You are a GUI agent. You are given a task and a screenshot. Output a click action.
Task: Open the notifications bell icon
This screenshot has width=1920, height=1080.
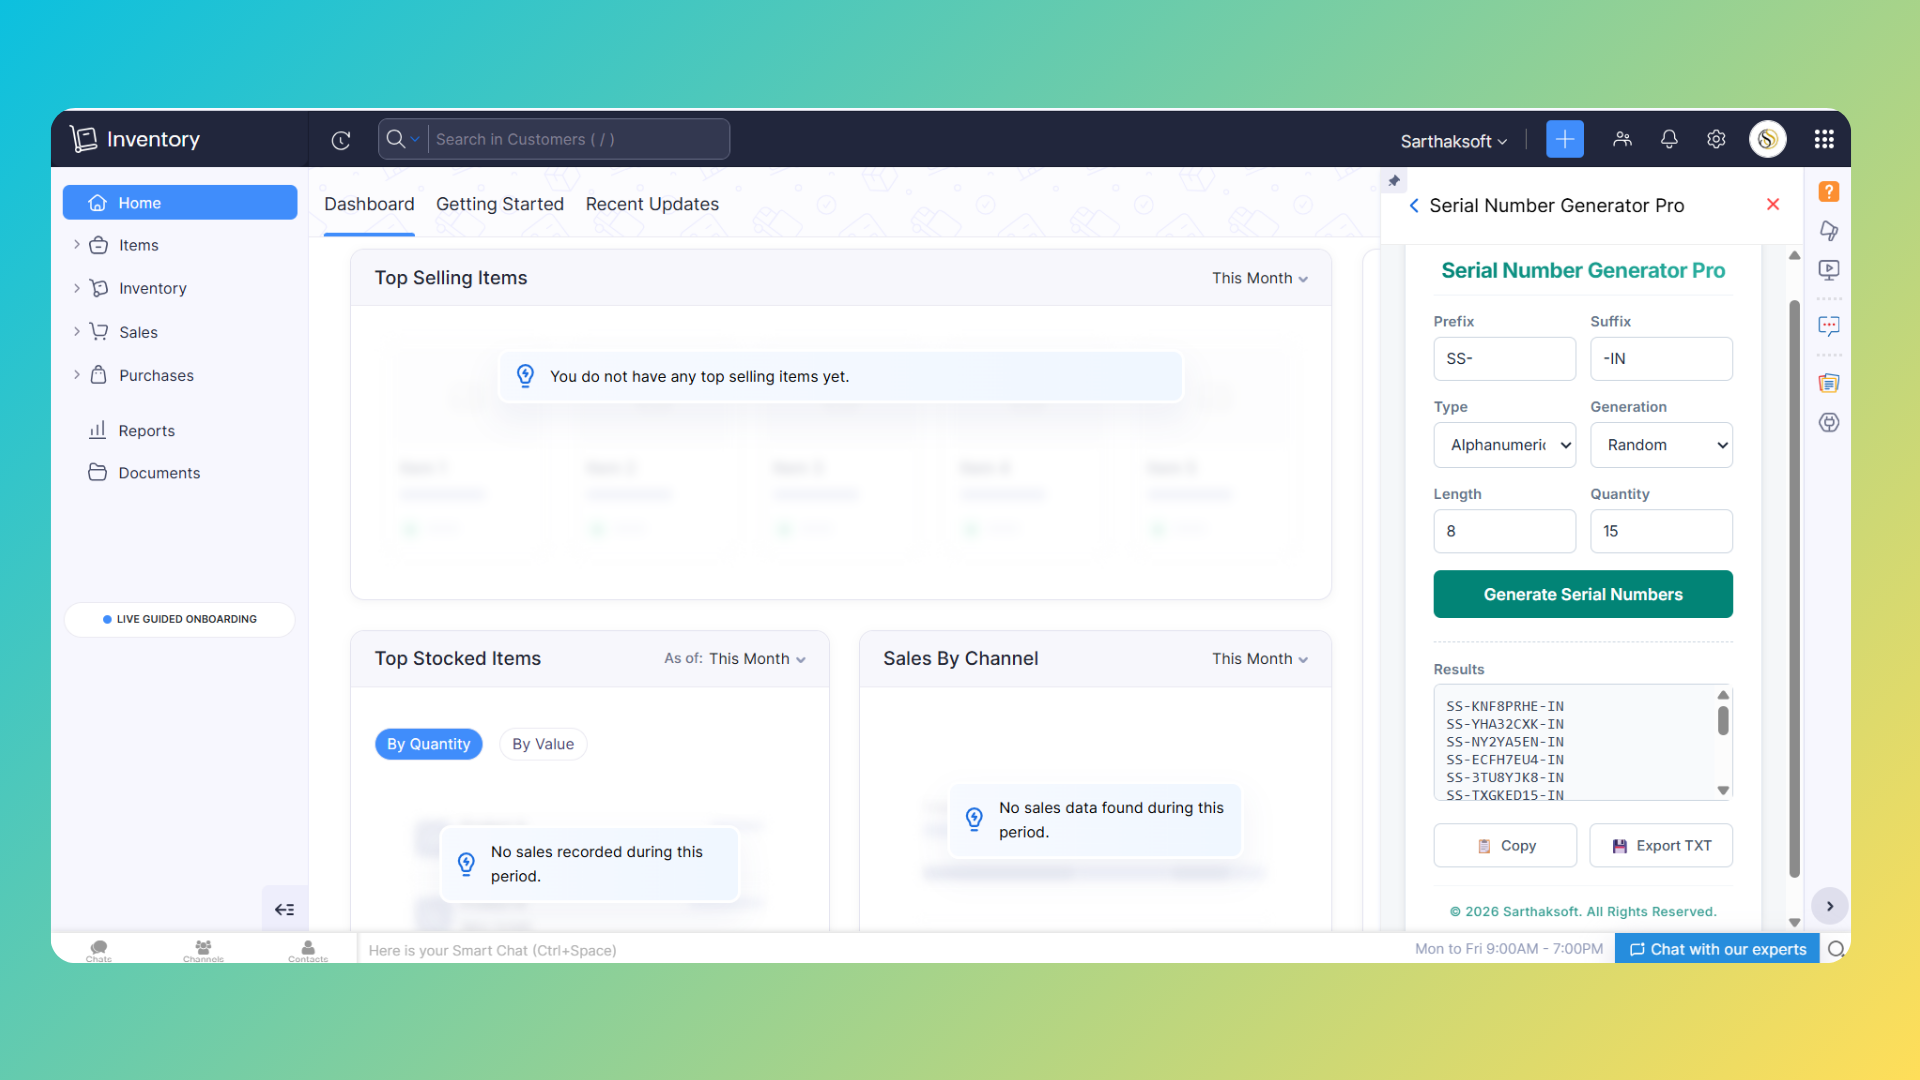(x=1669, y=139)
